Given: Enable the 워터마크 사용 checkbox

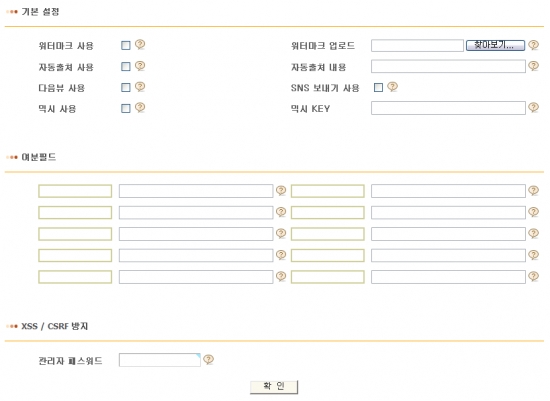Looking at the screenshot, I should click(126, 45).
